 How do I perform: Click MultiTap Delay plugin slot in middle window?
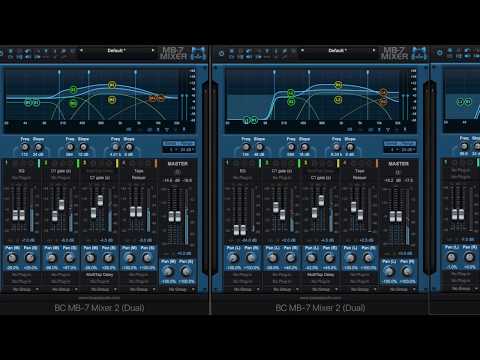tap(321, 275)
